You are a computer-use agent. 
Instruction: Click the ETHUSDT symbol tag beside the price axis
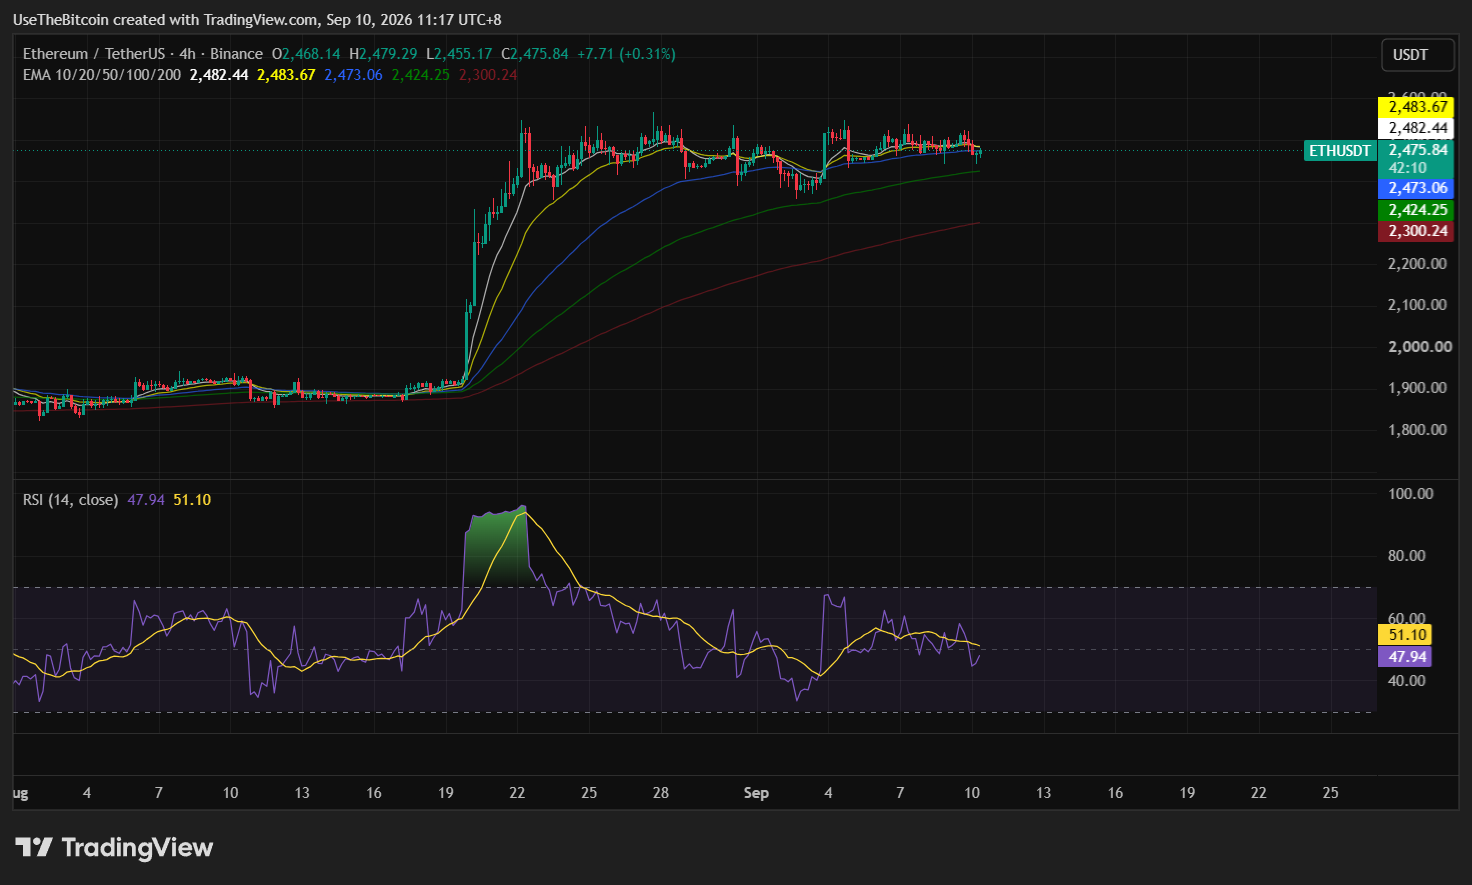[x=1340, y=151]
